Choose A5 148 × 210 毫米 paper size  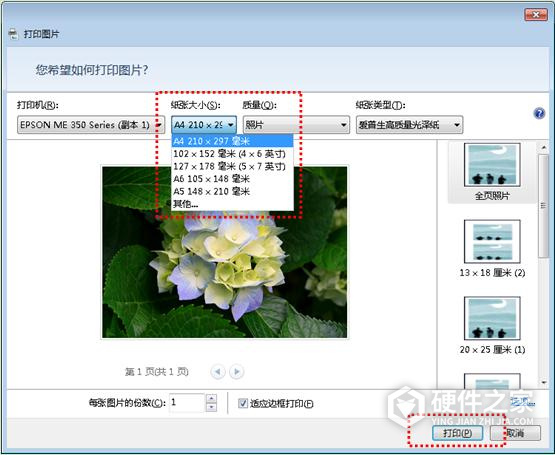tap(232, 192)
